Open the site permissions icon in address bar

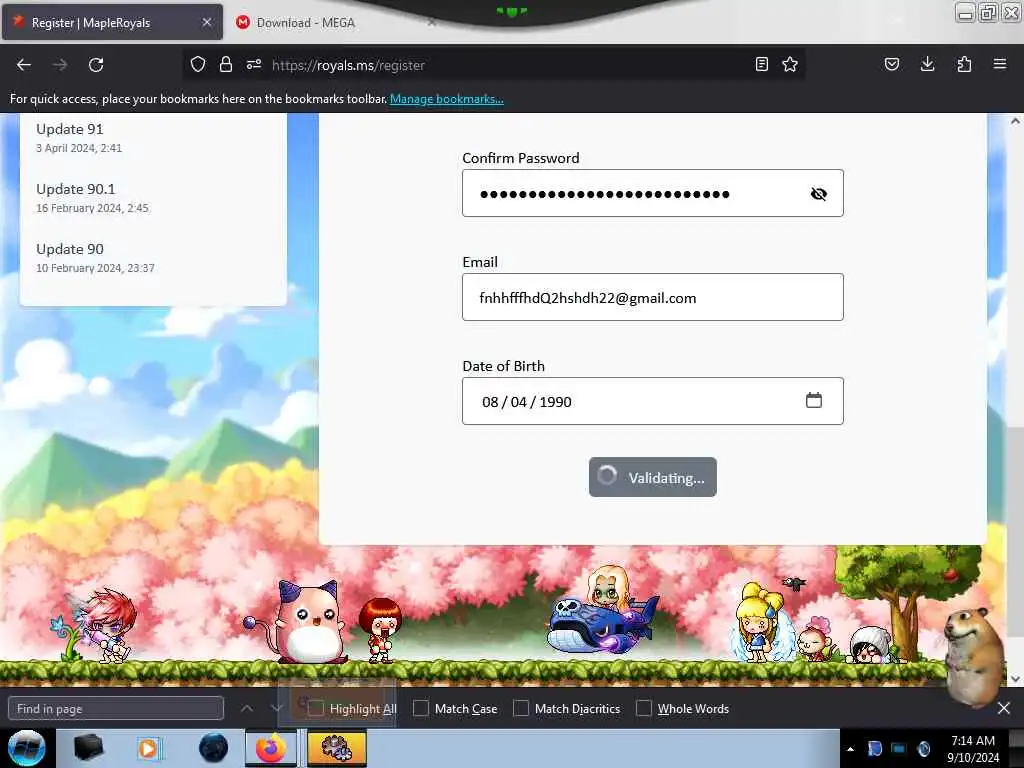tap(254, 65)
